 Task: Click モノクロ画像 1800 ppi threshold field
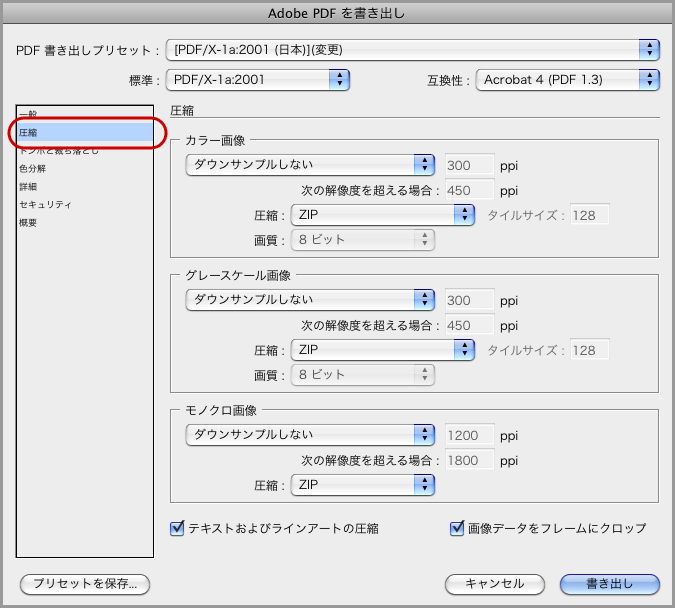[x=469, y=460]
